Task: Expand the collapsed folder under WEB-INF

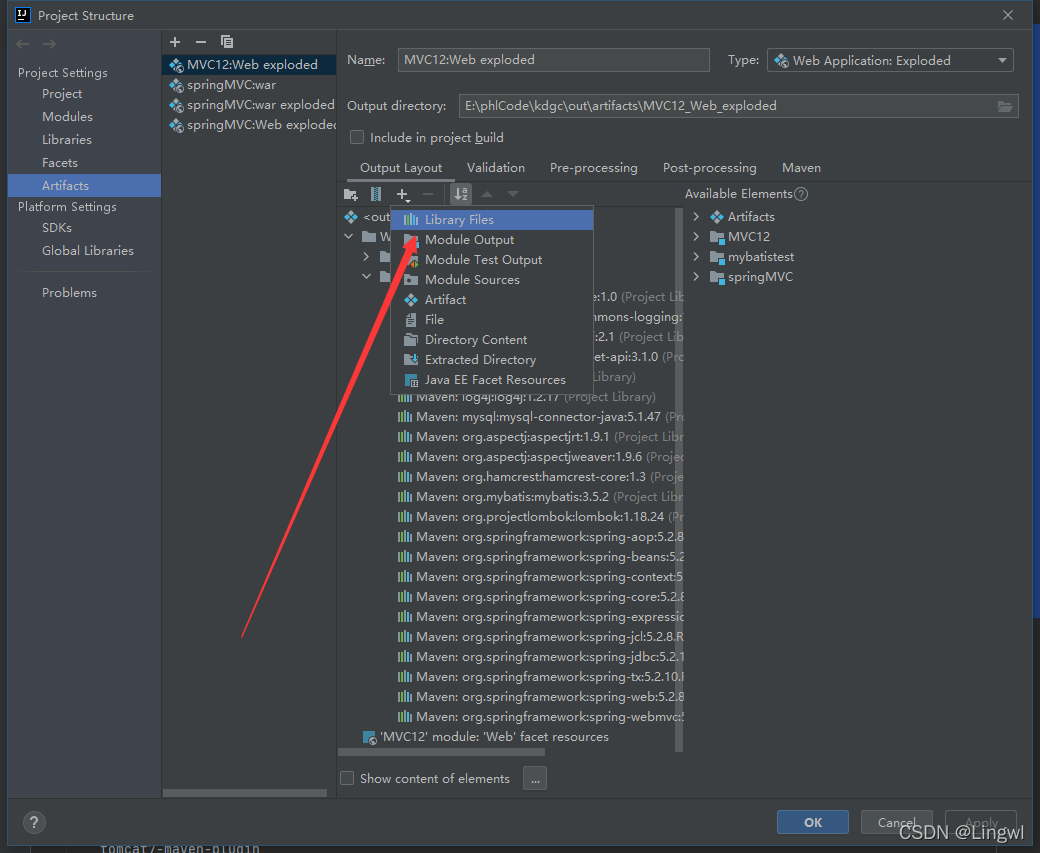Action: 366,256
